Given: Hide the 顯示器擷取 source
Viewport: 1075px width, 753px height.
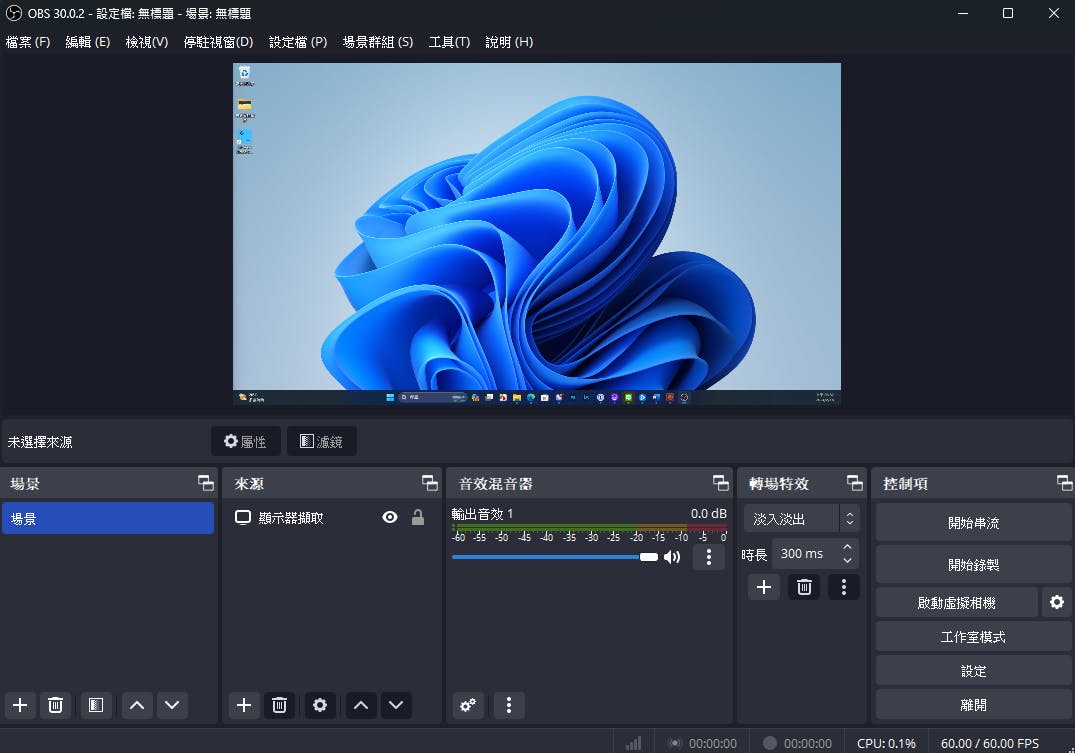Looking at the screenshot, I should tap(390, 517).
